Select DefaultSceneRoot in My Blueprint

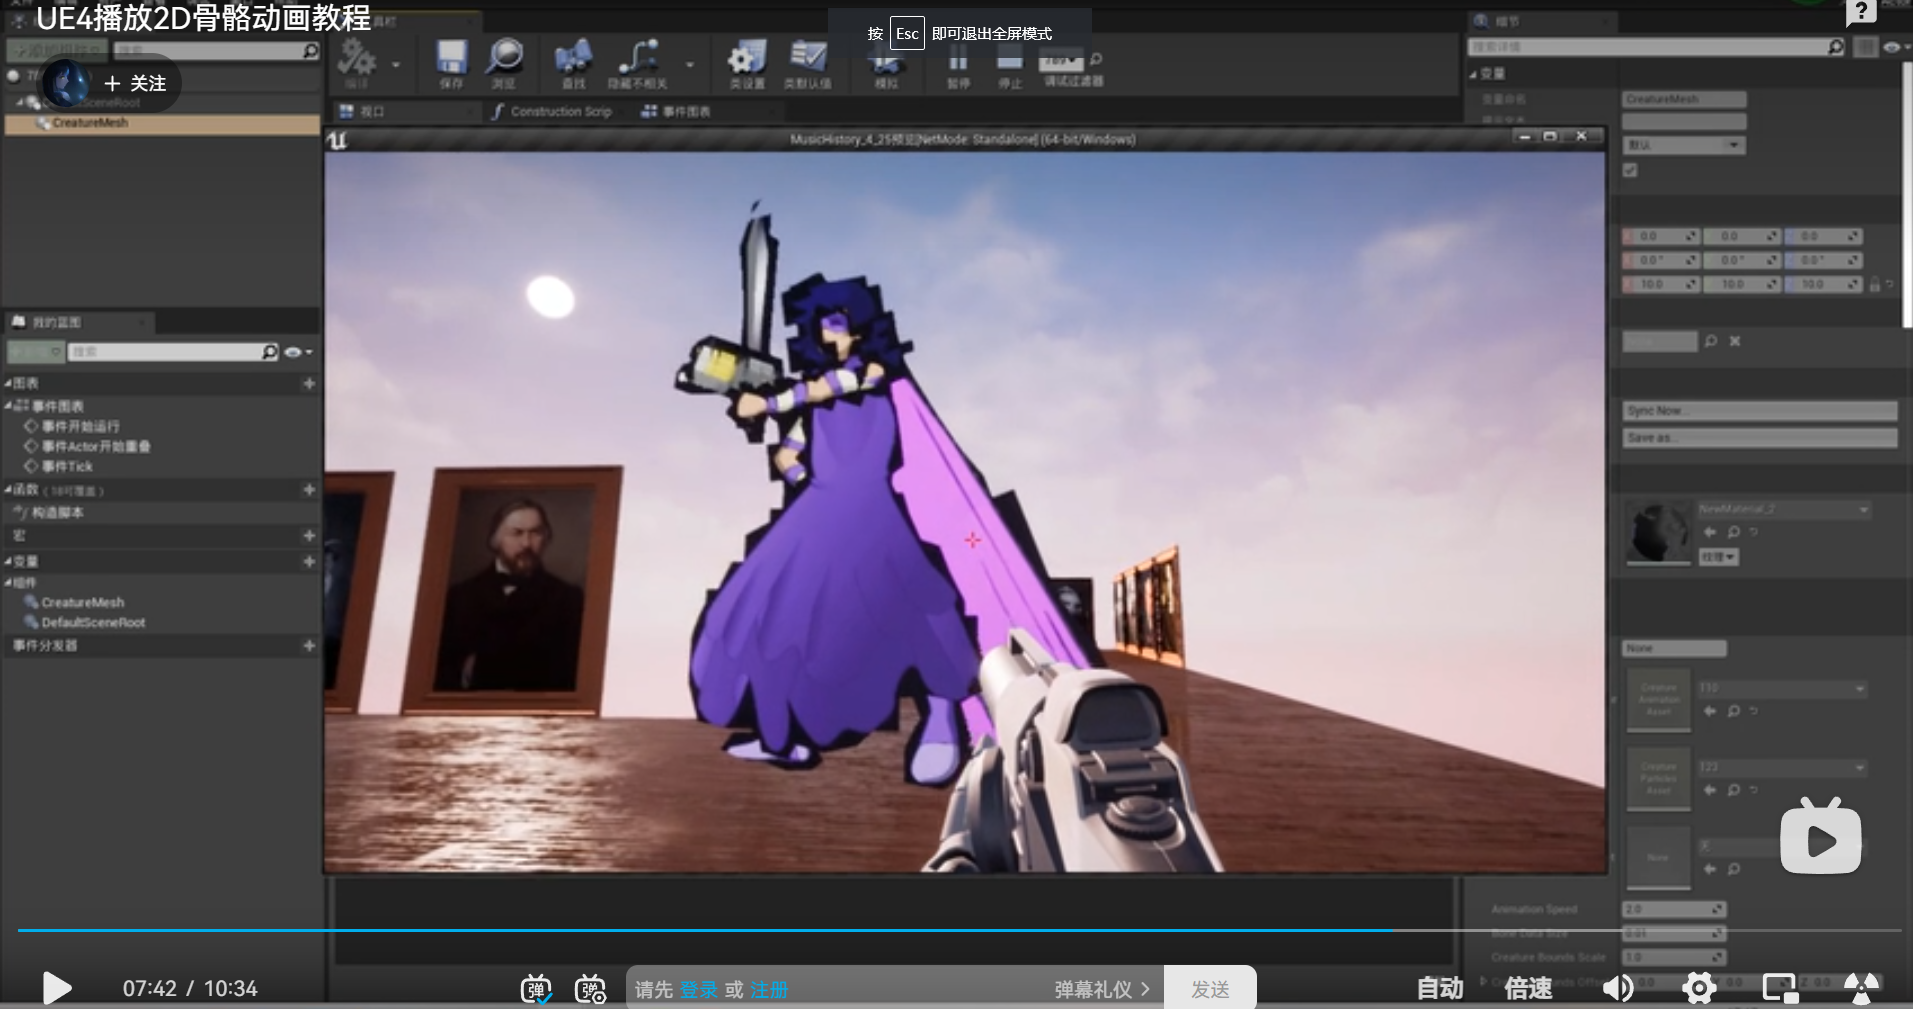click(x=92, y=622)
